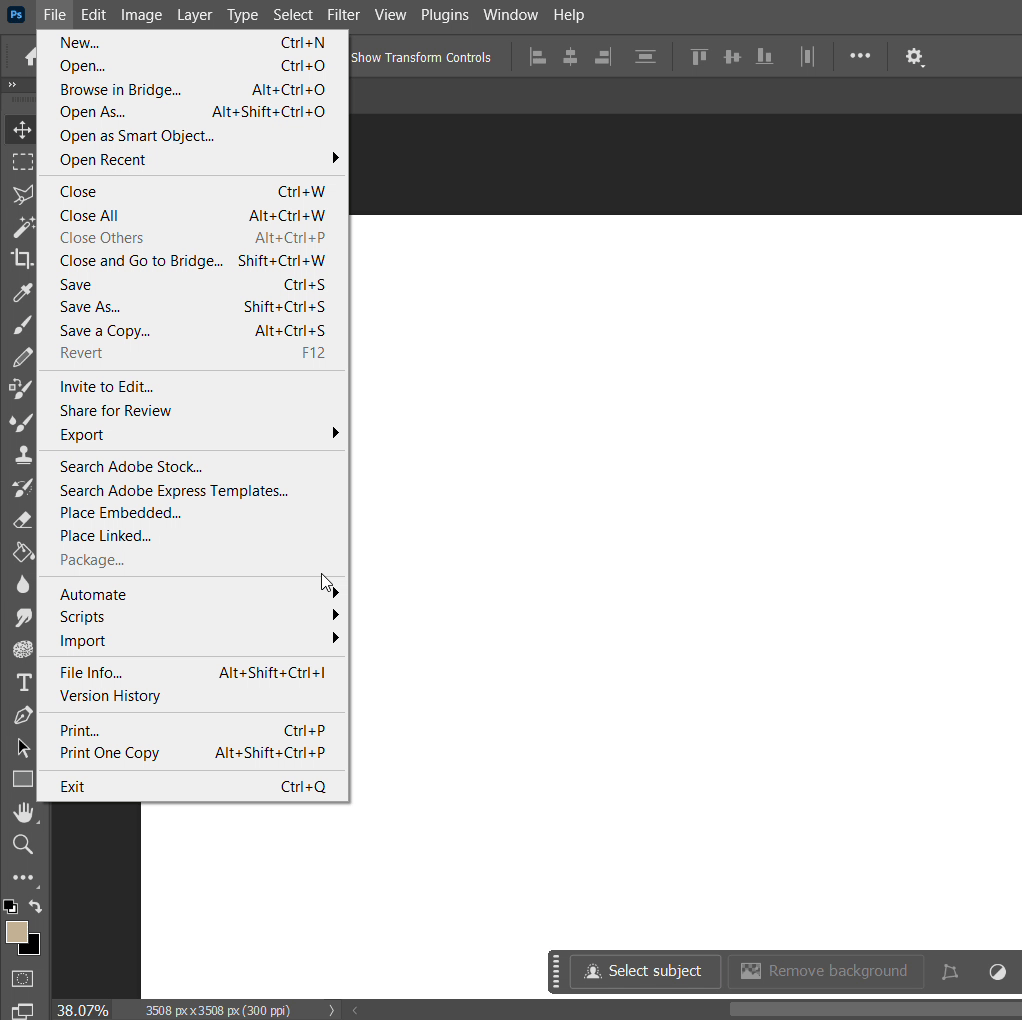Click the foreground color swatch
Viewport: 1022px width, 1020px height.
click(16, 931)
